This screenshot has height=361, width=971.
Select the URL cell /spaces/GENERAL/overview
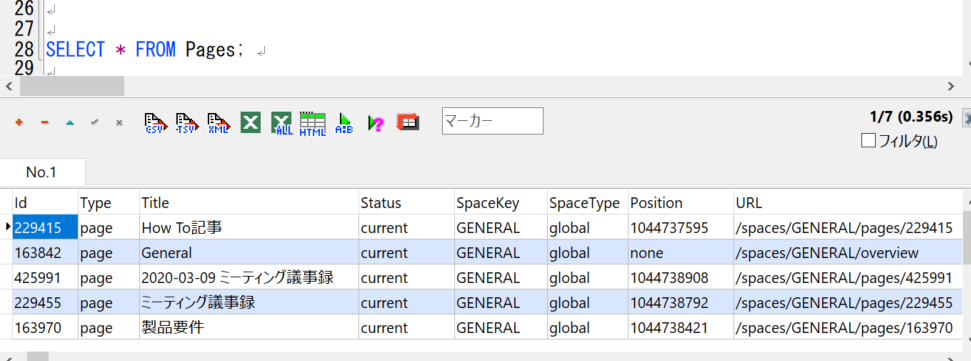(x=848, y=253)
